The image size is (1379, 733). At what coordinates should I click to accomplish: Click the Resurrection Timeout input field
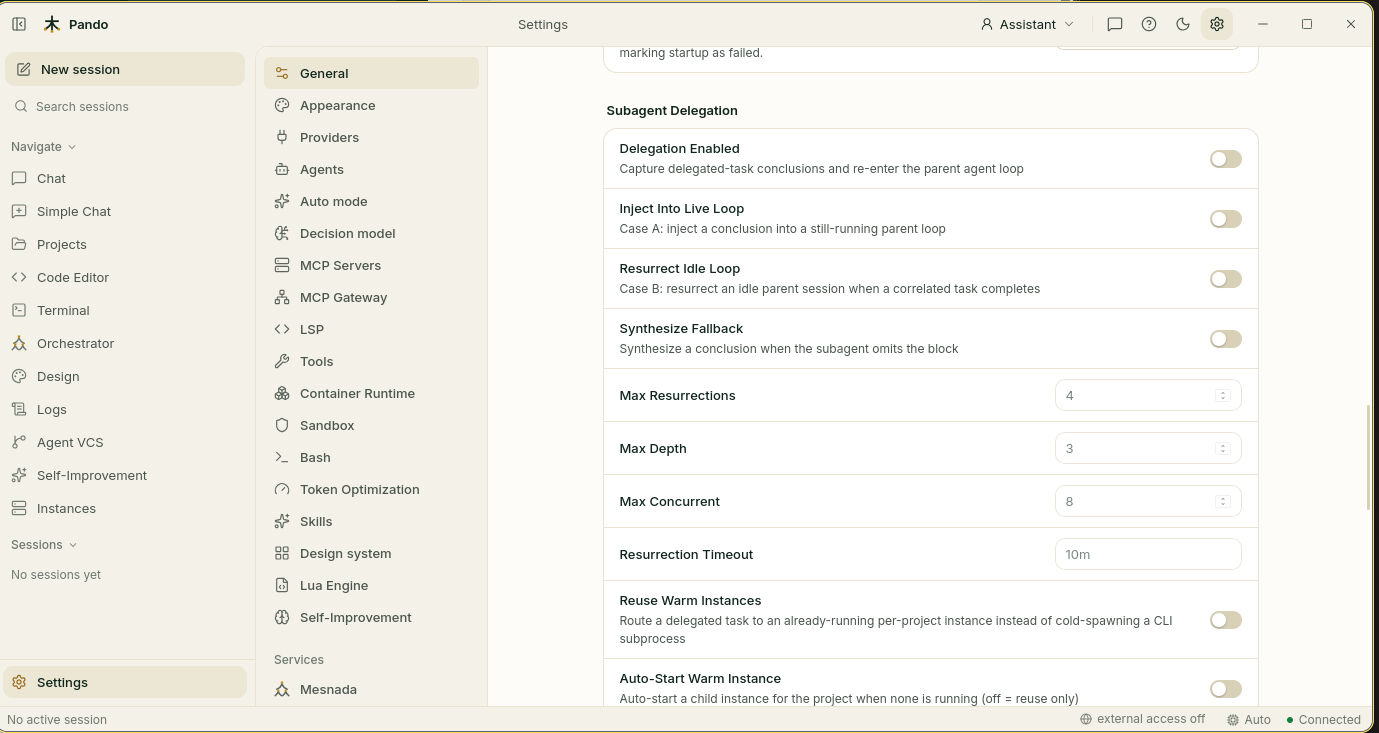coord(1148,554)
